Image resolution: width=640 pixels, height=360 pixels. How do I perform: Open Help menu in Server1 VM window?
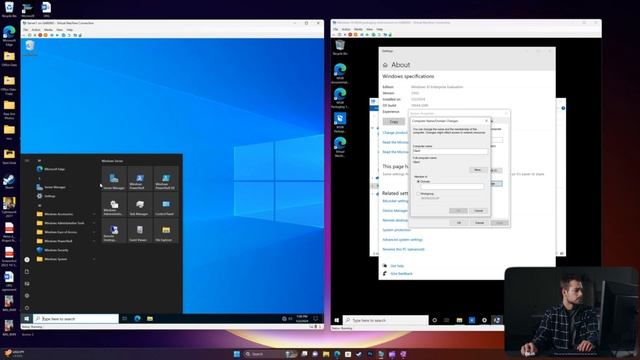click(70, 30)
